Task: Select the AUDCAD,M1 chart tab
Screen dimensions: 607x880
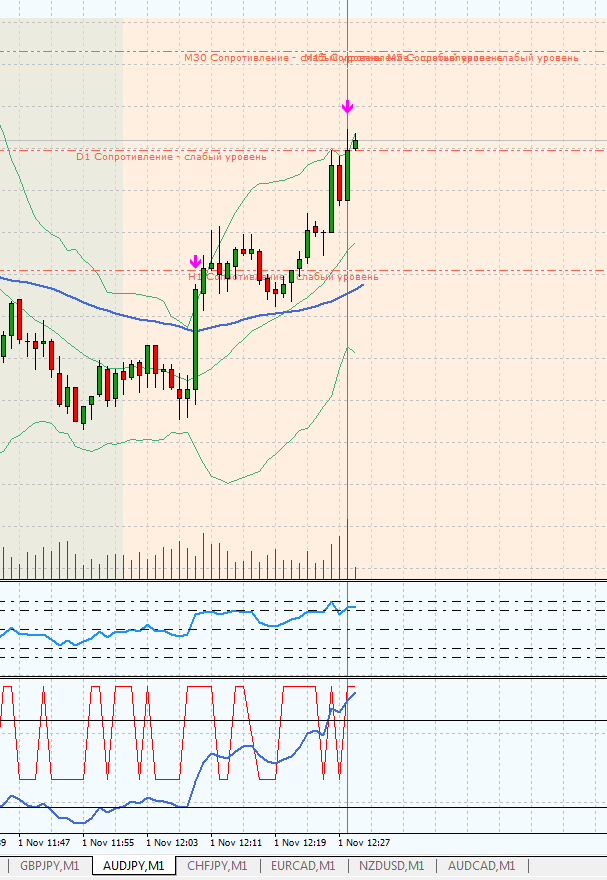Action: 481,866
